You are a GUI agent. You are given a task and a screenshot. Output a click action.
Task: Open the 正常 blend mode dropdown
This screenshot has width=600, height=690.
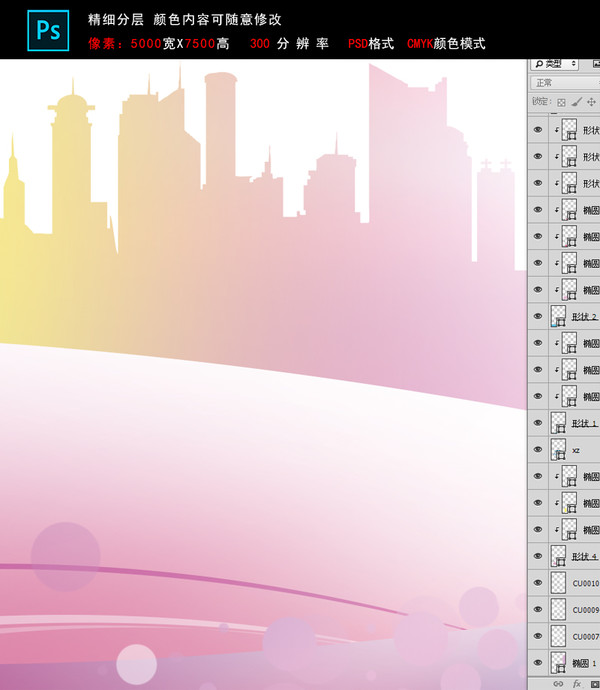[565, 83]
